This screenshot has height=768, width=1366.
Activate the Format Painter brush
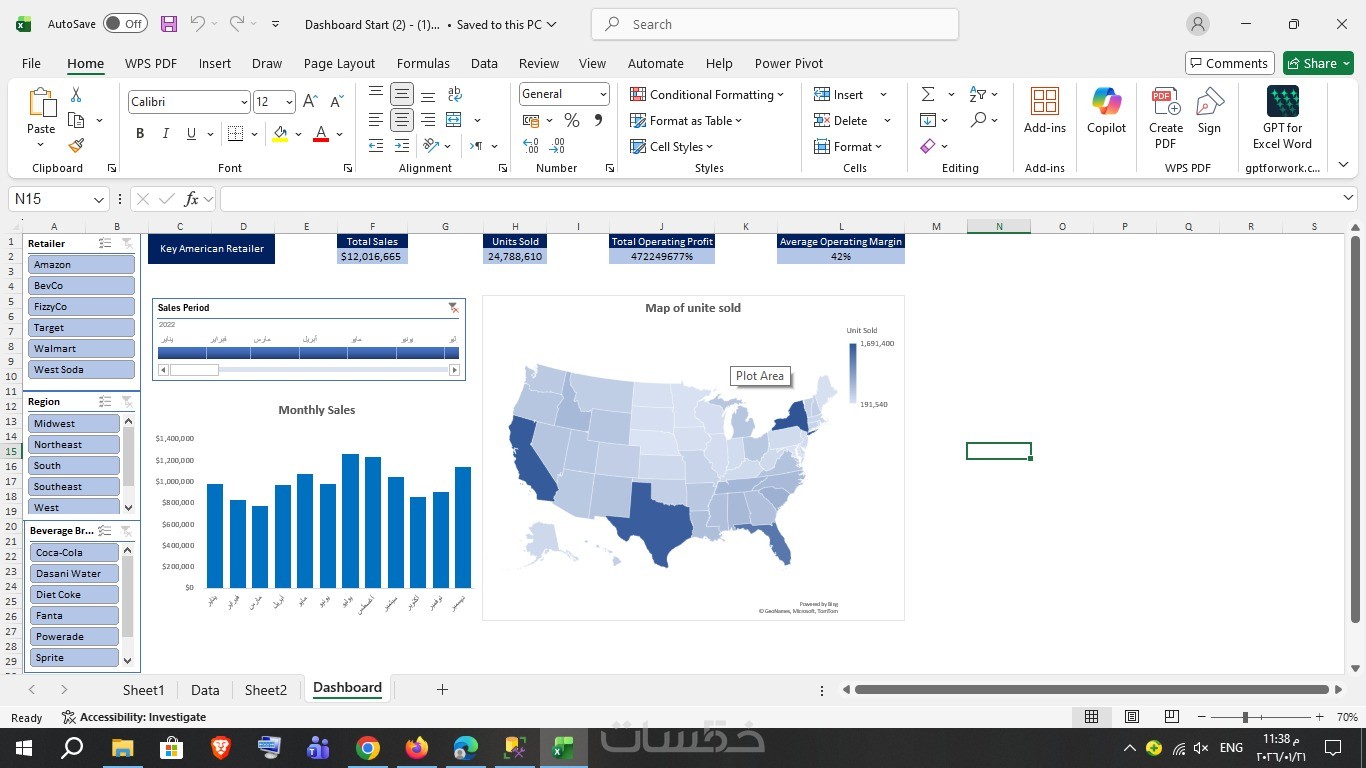pyautogui.click(x=76, y=145)
